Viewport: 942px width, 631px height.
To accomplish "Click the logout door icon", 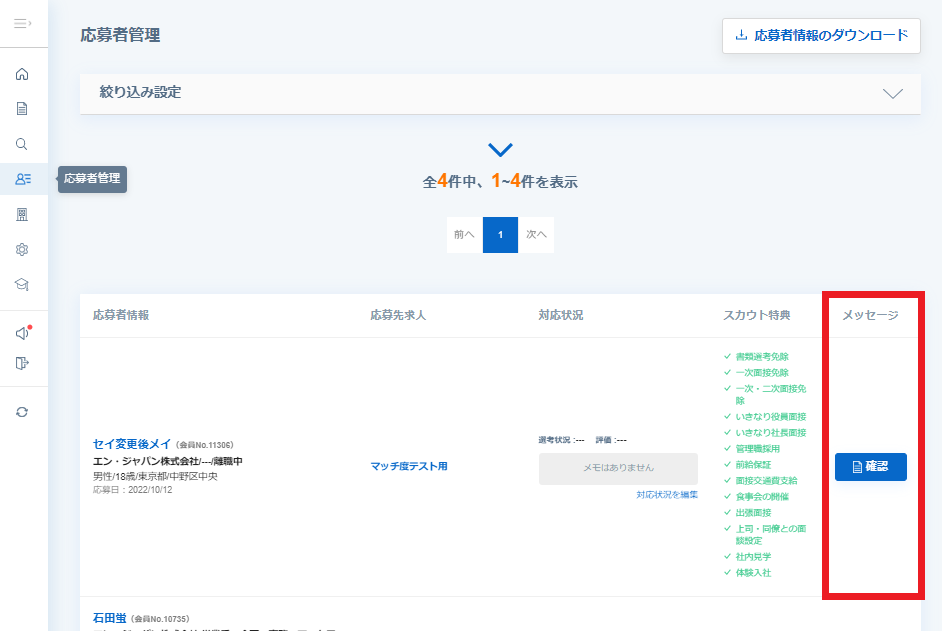I will tap(22, 363).
